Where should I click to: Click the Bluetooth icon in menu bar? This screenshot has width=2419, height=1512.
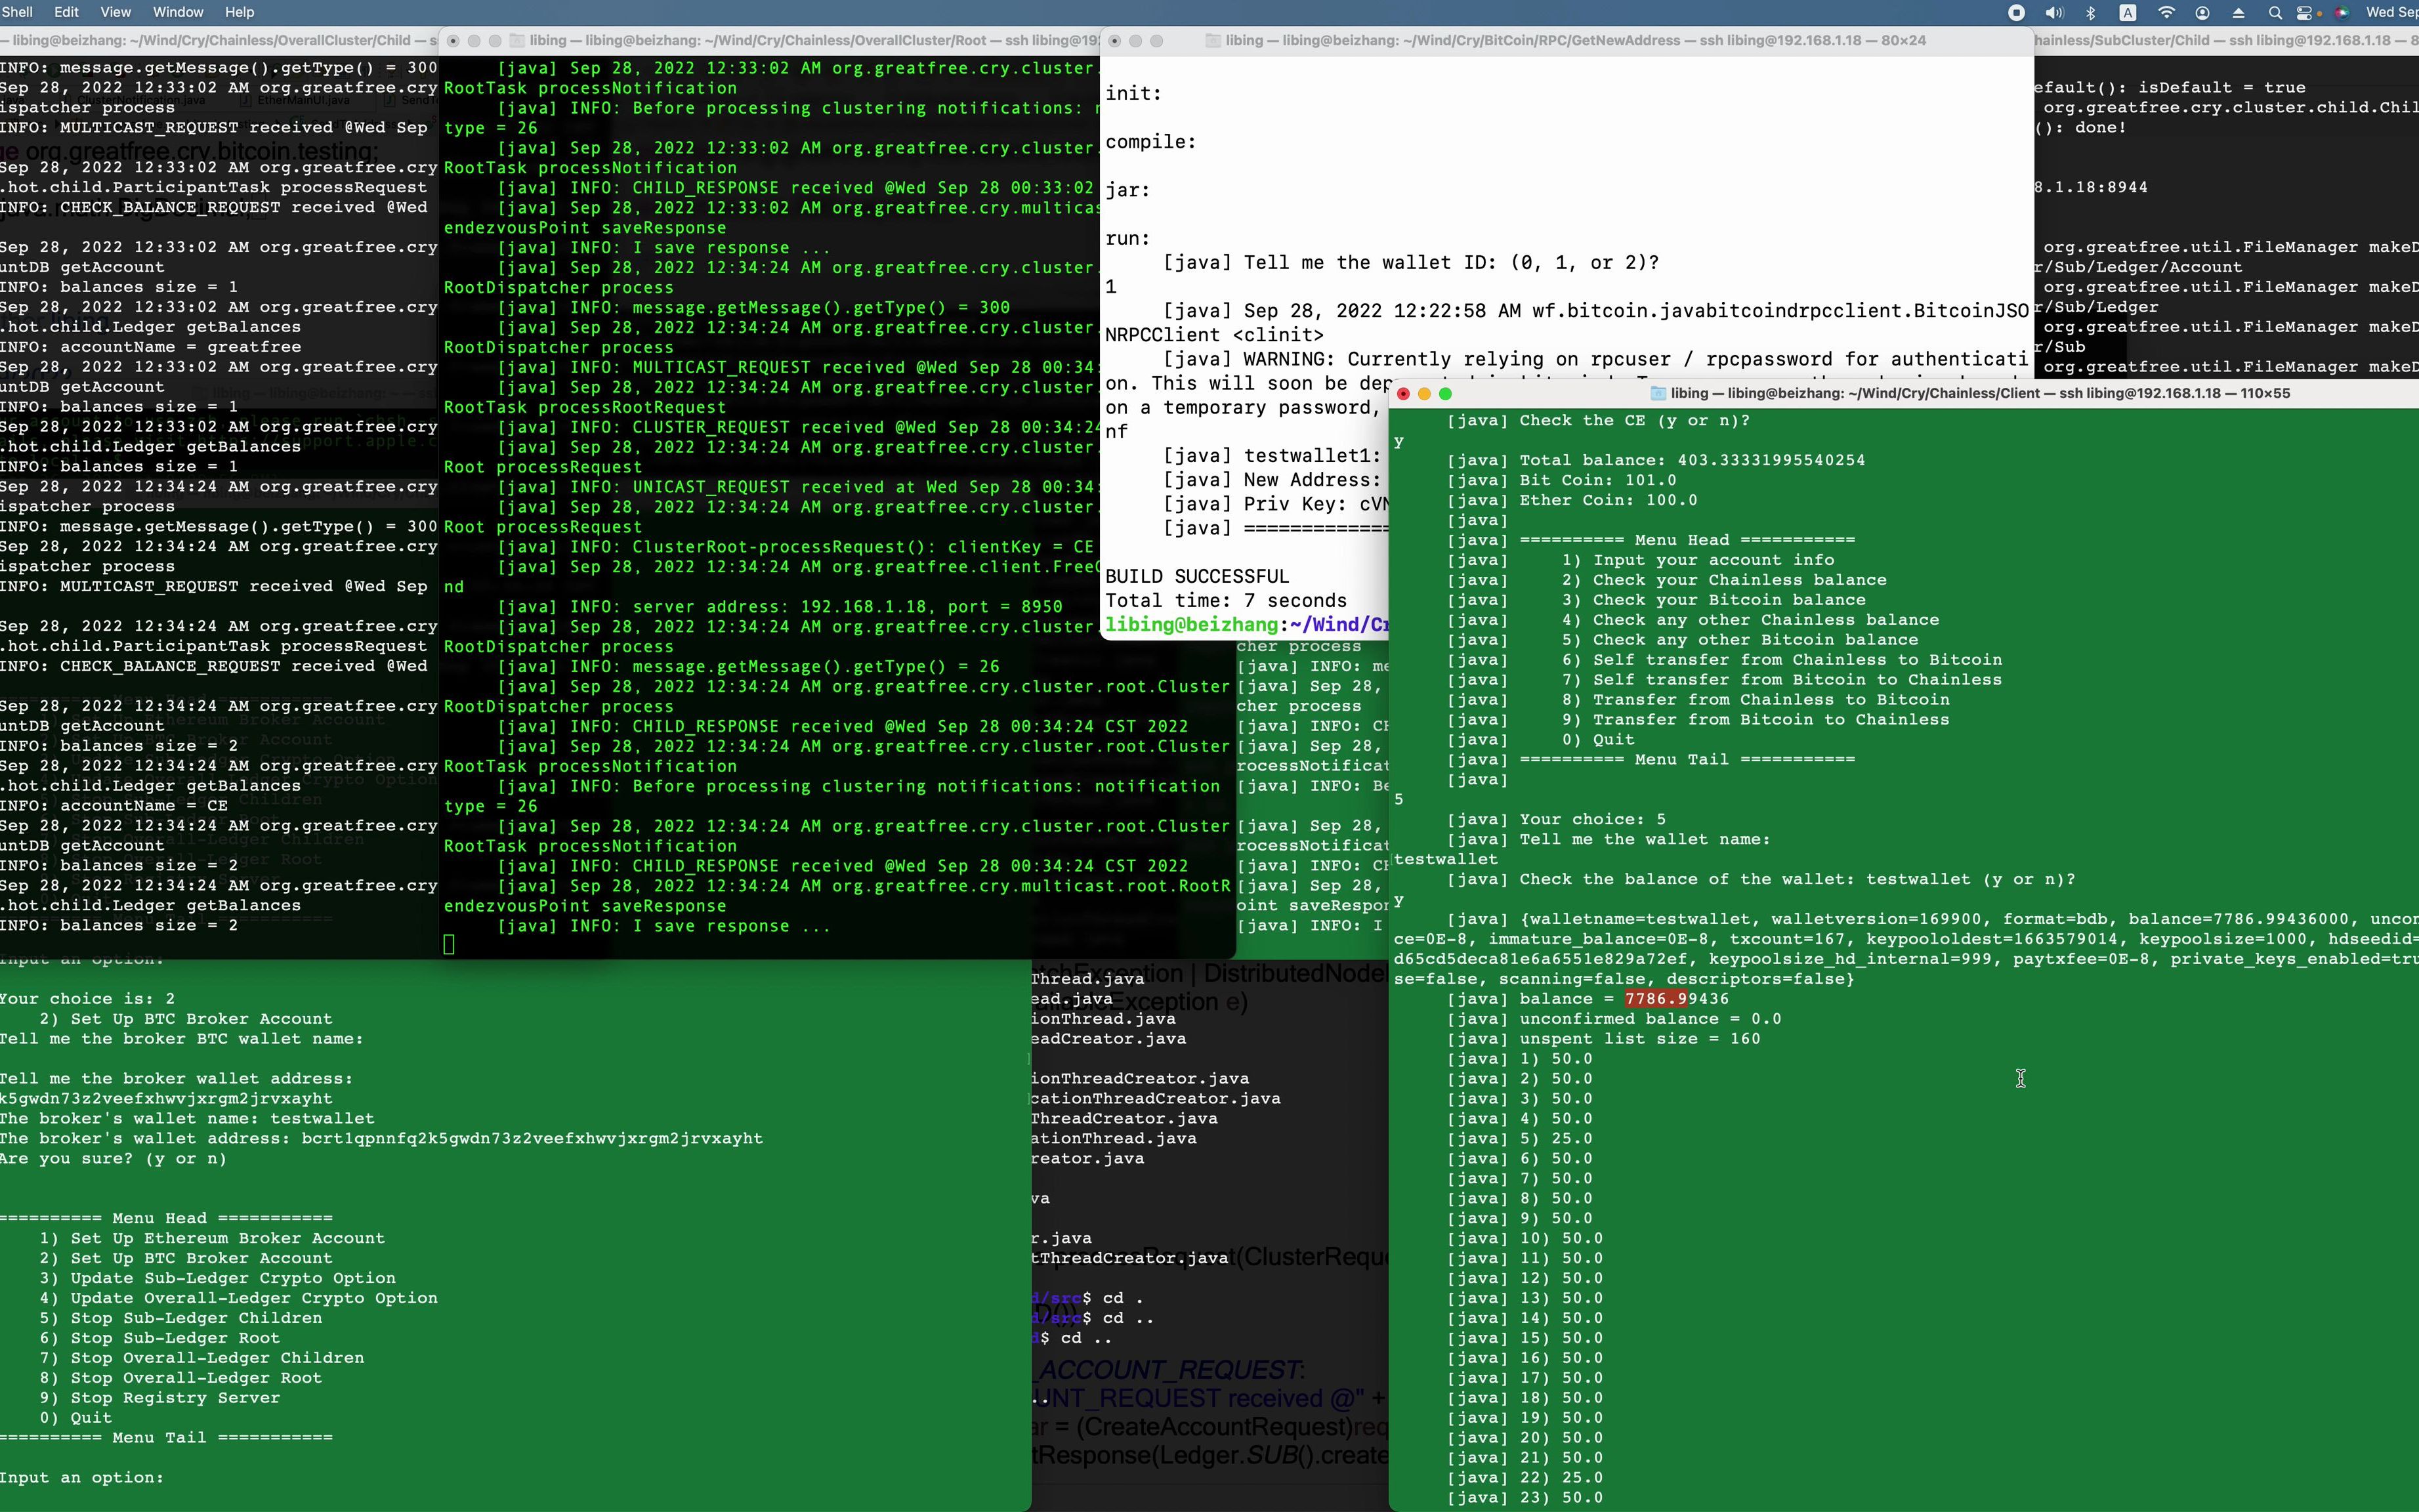coord(2092,12)
